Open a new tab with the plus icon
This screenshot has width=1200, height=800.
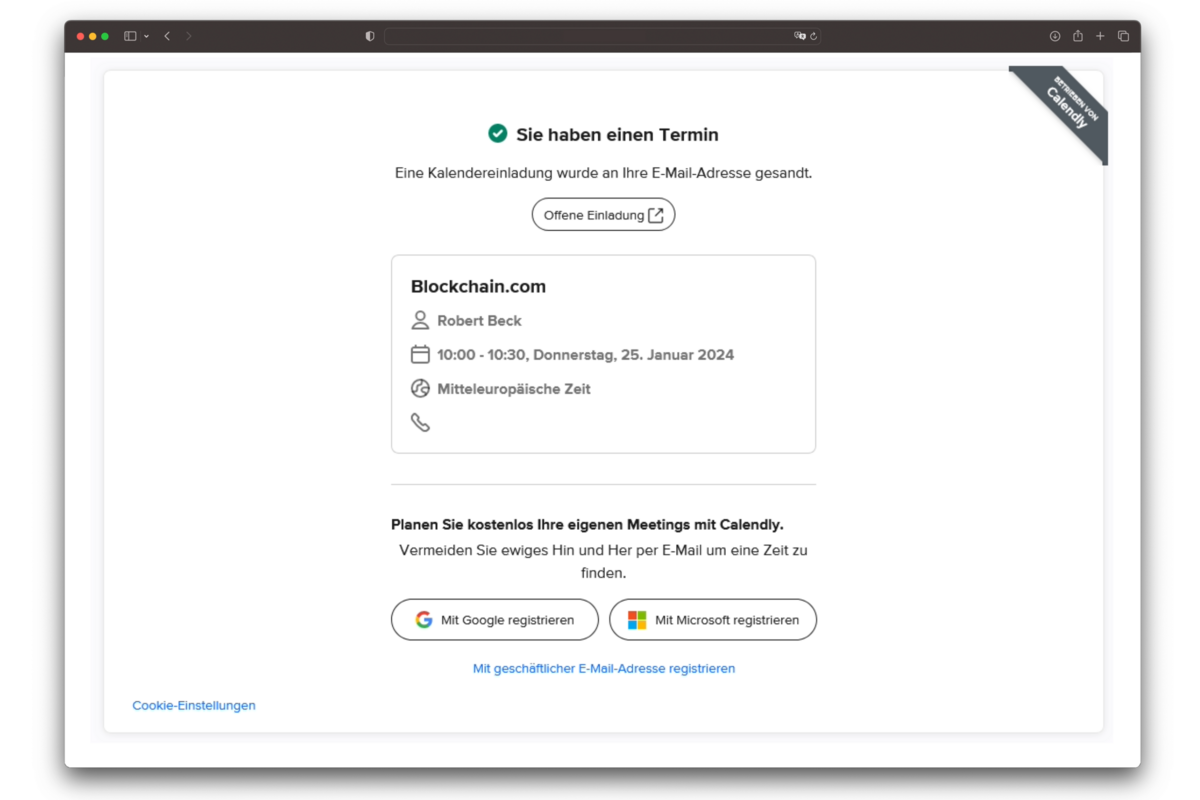coord(1100,36)
